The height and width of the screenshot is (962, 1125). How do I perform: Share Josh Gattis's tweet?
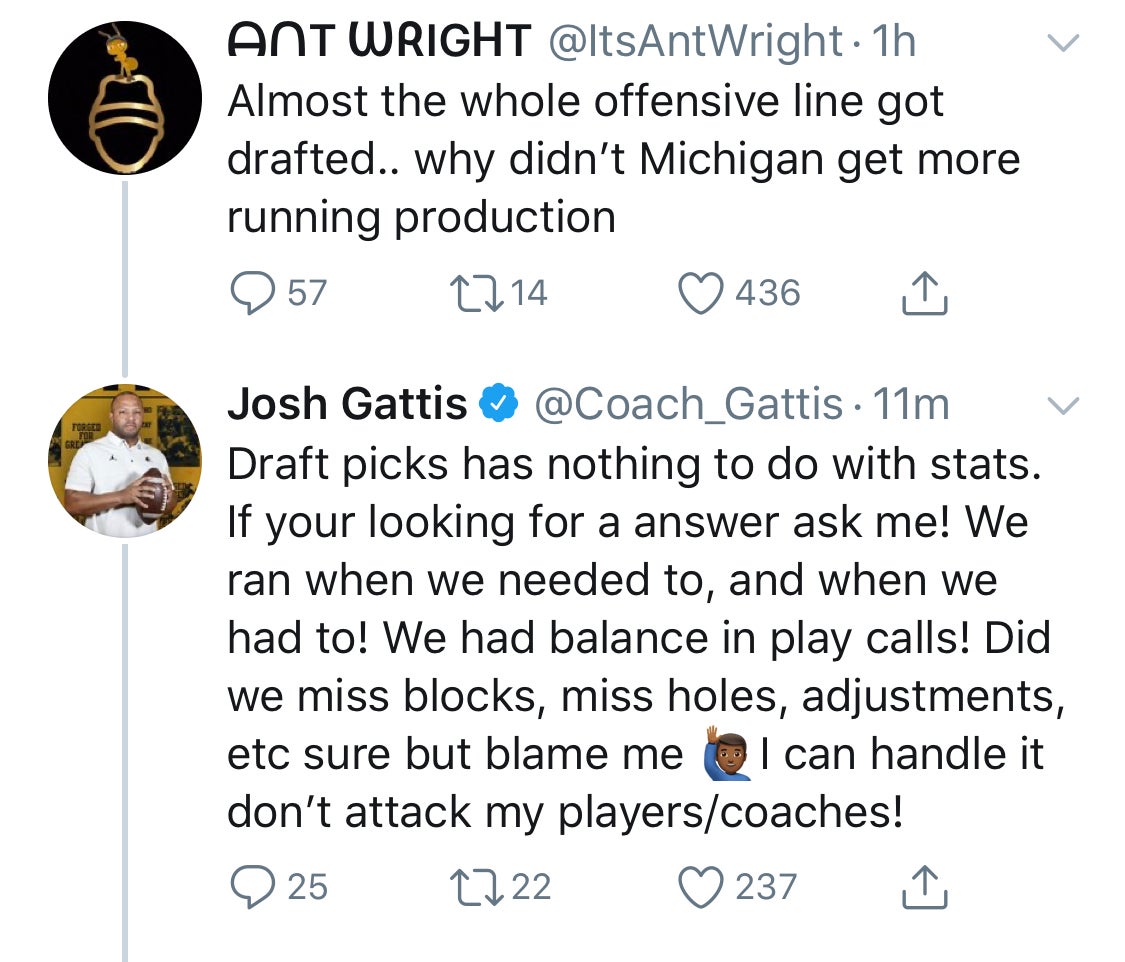pos(924,887)
